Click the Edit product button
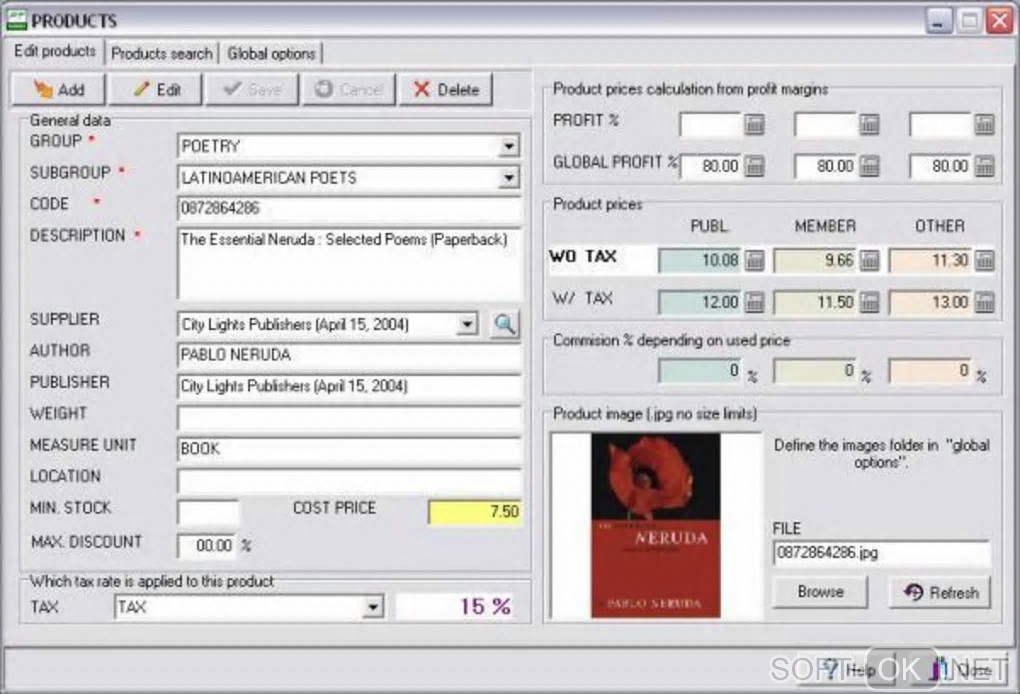The width and height of the screenshot is (1020, 694). (x=156, y=90)
